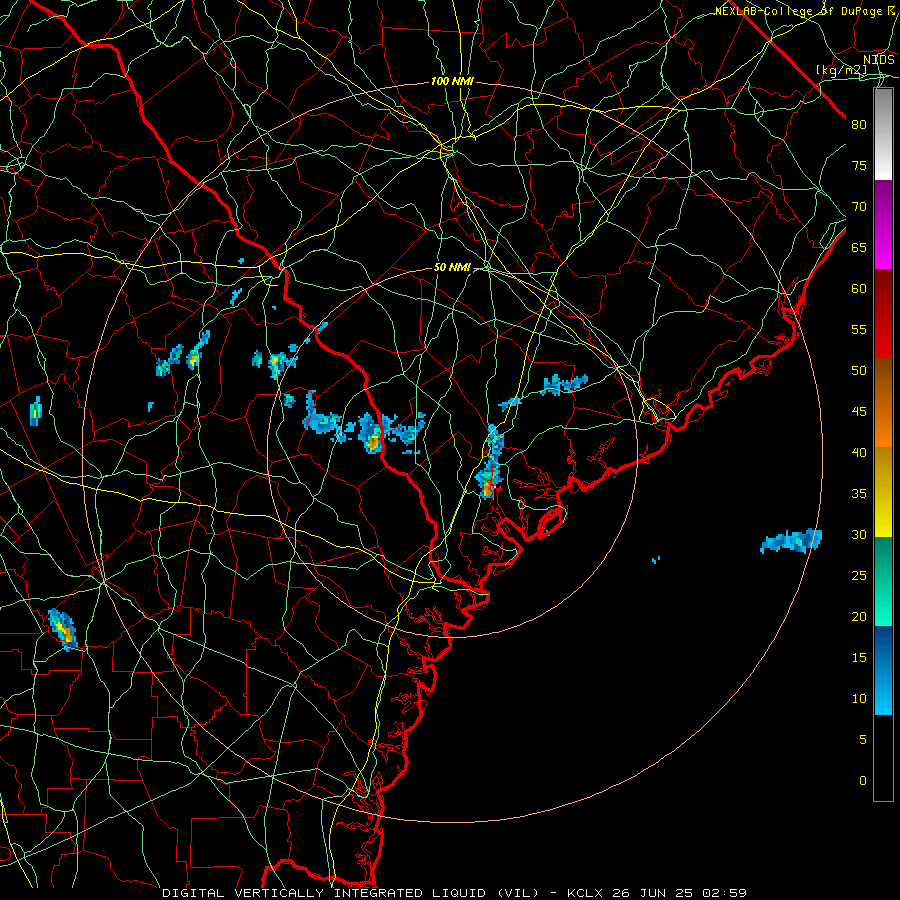Click the [kg/m2] units label
The width and height of the screenshot is (900, 900).
tap(841, 70)
